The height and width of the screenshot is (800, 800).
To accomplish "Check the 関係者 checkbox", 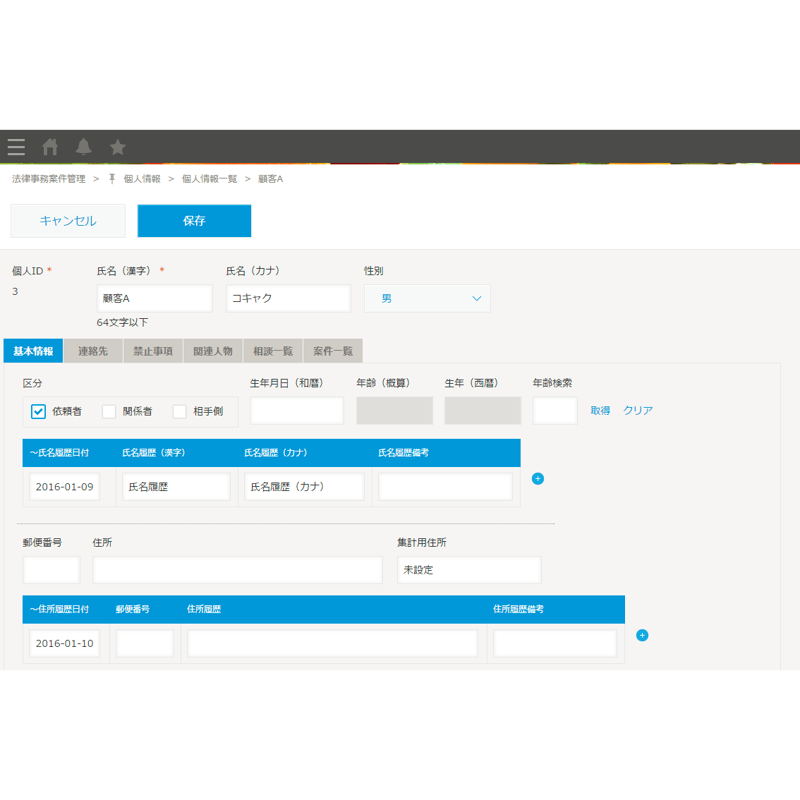I will click(109, 411).
